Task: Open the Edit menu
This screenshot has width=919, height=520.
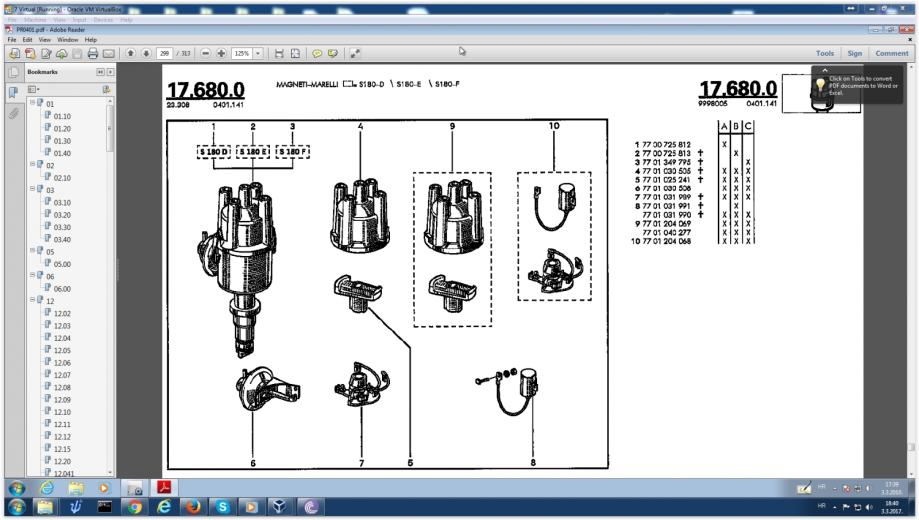Action: (28, 40)
